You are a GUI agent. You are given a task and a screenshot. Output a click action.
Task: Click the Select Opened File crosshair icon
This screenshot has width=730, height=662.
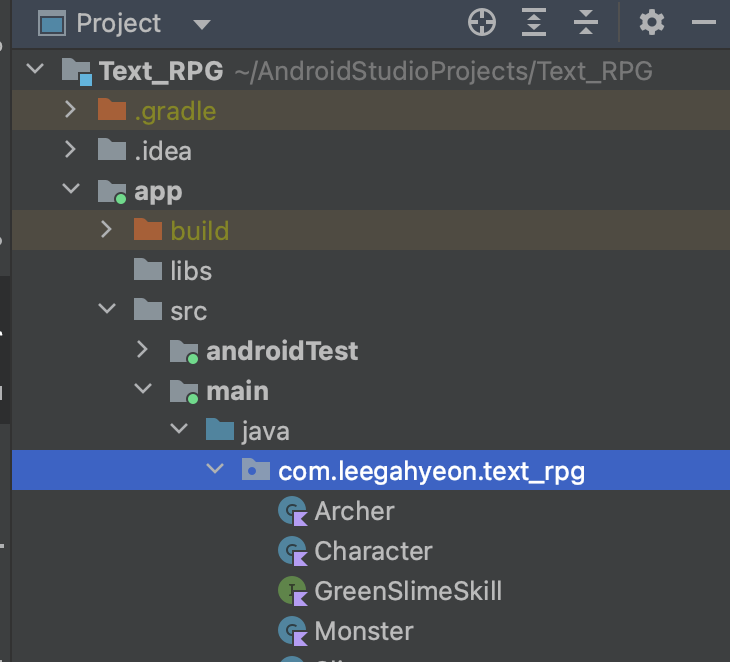pyautogui.click(x=482, y=22)
